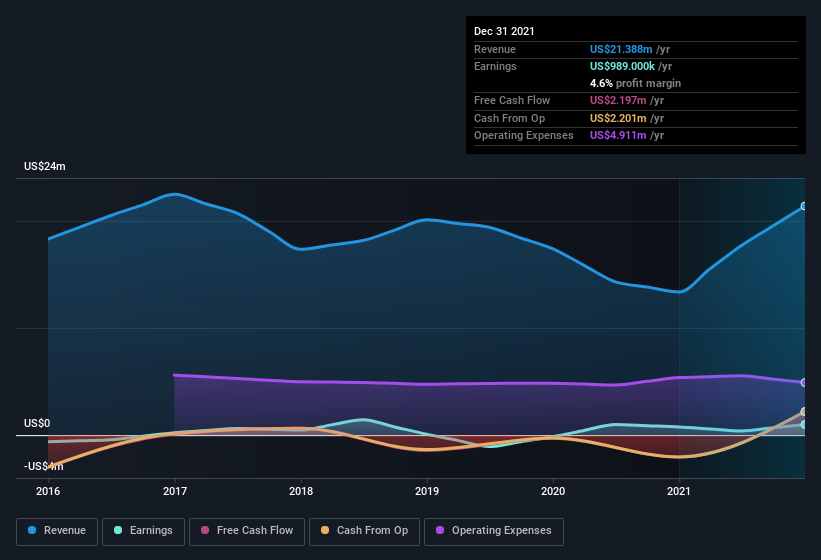Toggle Operating Expenses legend button
Viewport: 821px width, 560px height.
coord(494,531)
